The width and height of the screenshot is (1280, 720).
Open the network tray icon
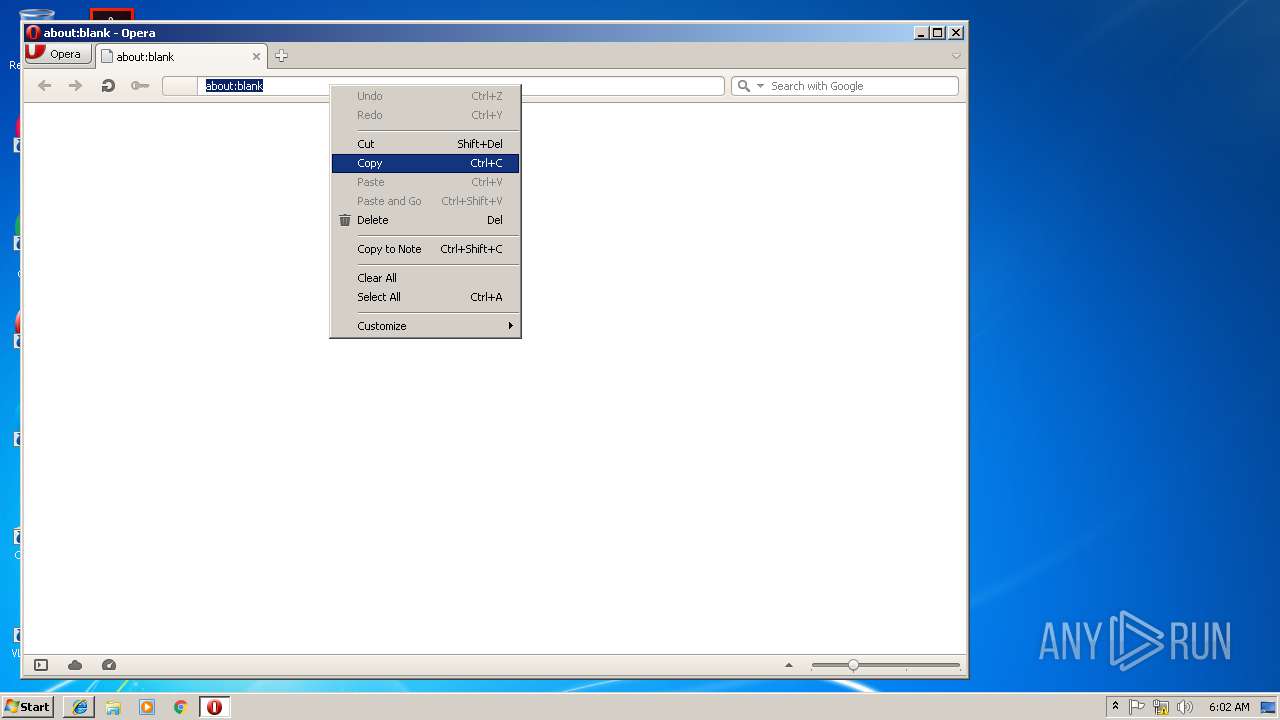(1161, 707)
